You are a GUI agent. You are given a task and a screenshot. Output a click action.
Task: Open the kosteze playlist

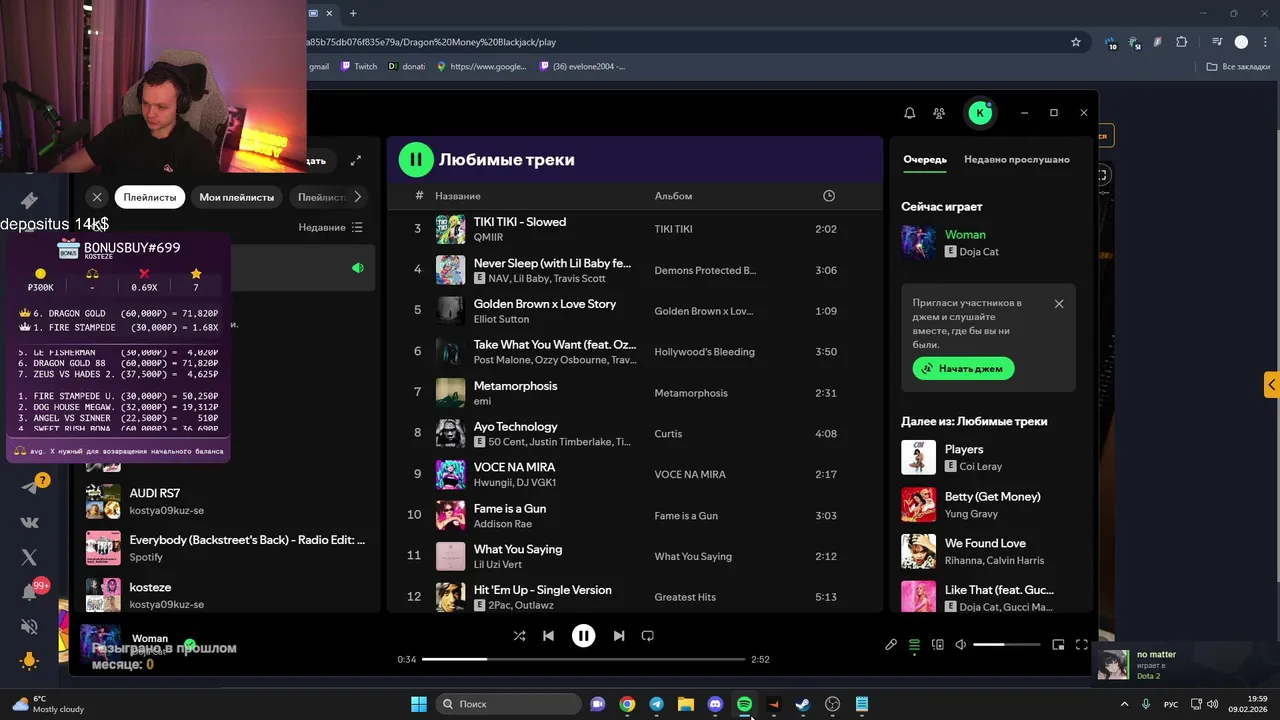[227, 596]
